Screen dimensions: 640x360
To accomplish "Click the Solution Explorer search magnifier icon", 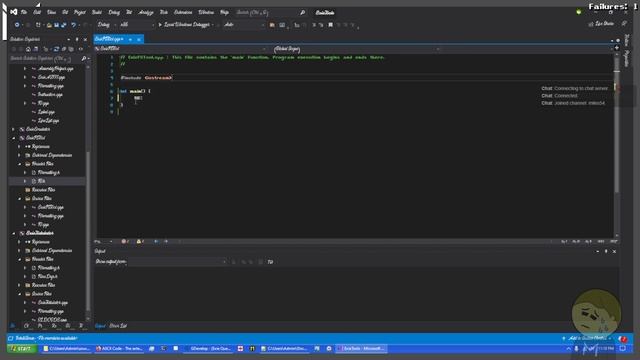I will pyautogui.click(x=84, y=59).
